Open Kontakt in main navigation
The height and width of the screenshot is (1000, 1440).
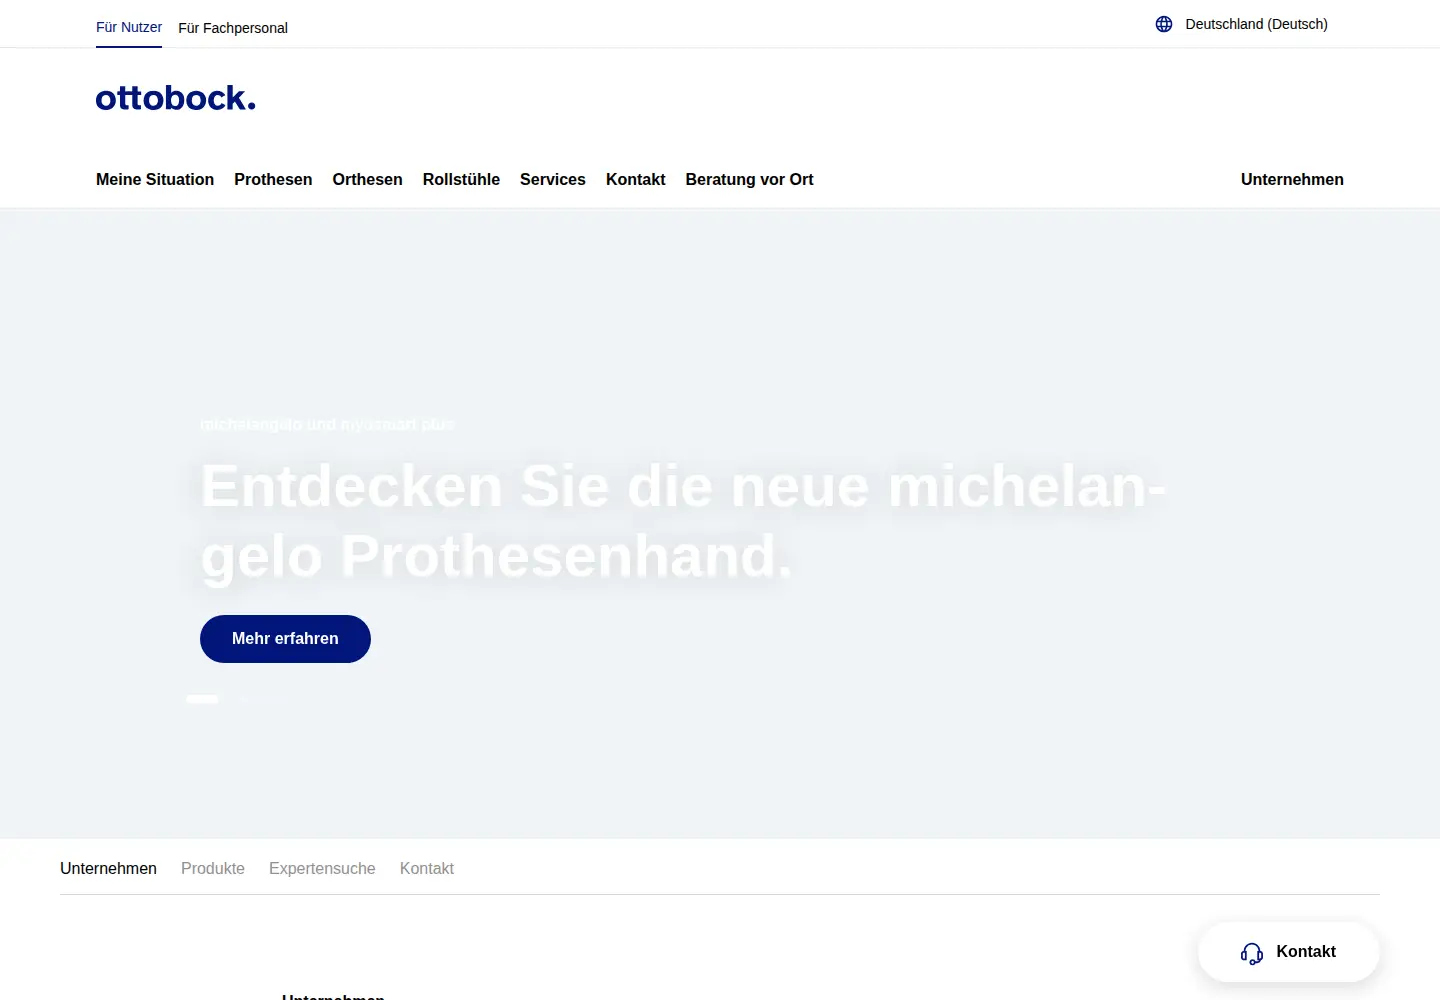click(635, 179)
